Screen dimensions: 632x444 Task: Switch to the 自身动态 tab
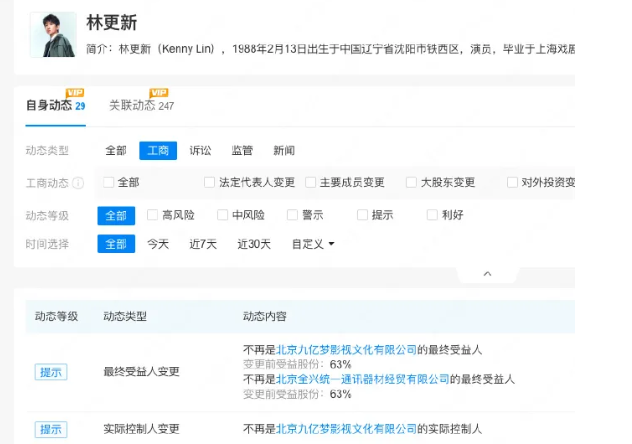pos(56,106)
